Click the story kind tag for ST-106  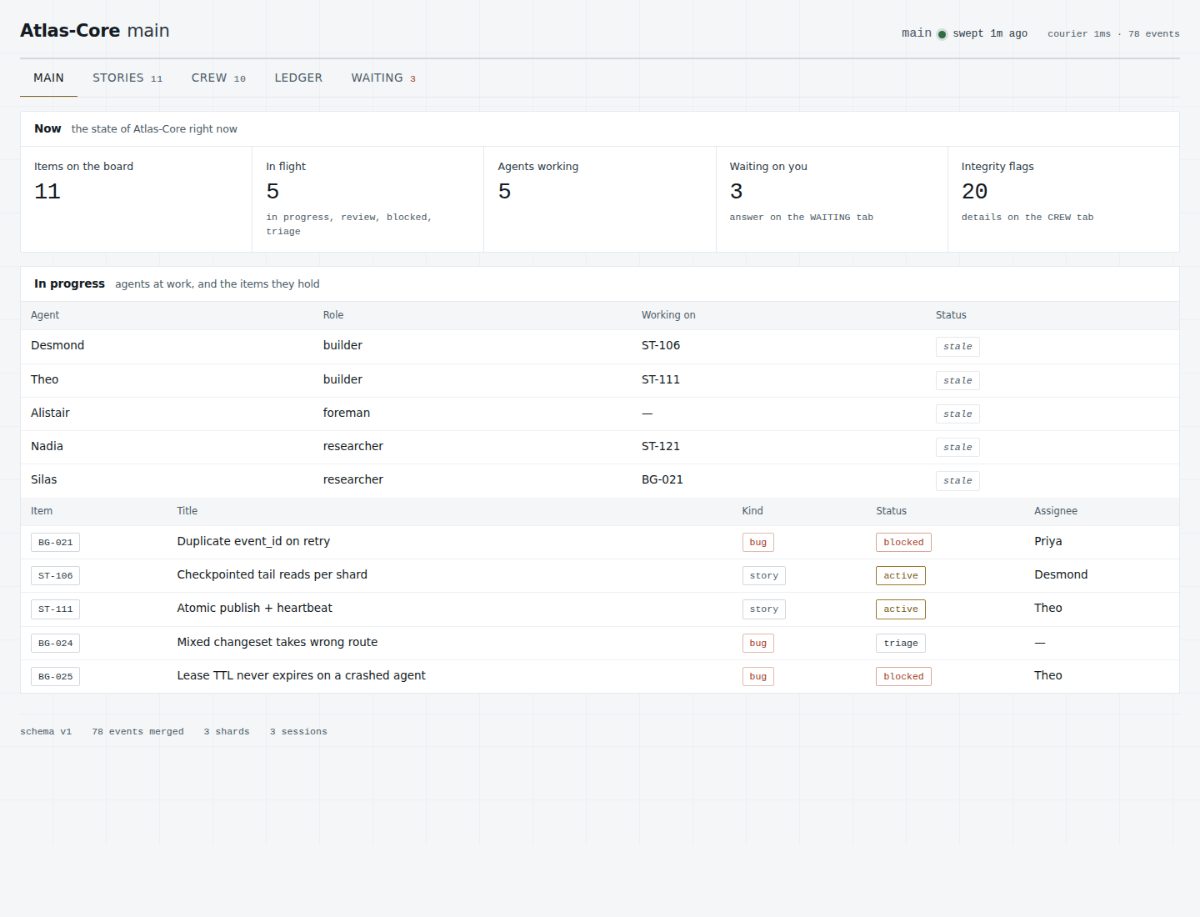pos(764,576)
